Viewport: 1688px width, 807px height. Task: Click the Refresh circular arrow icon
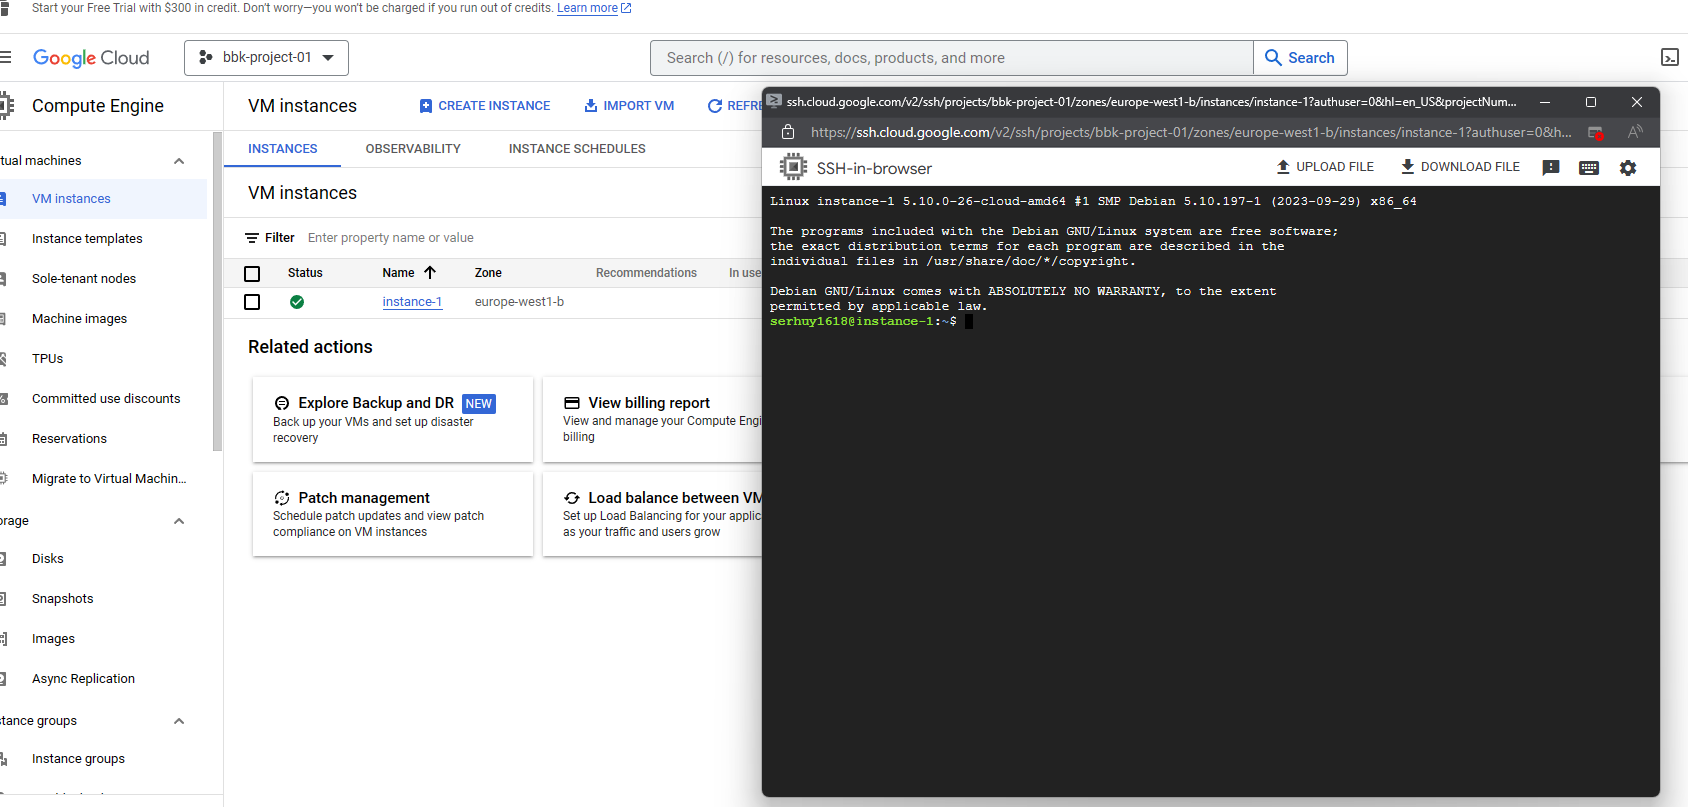click(x=715, y=106)
